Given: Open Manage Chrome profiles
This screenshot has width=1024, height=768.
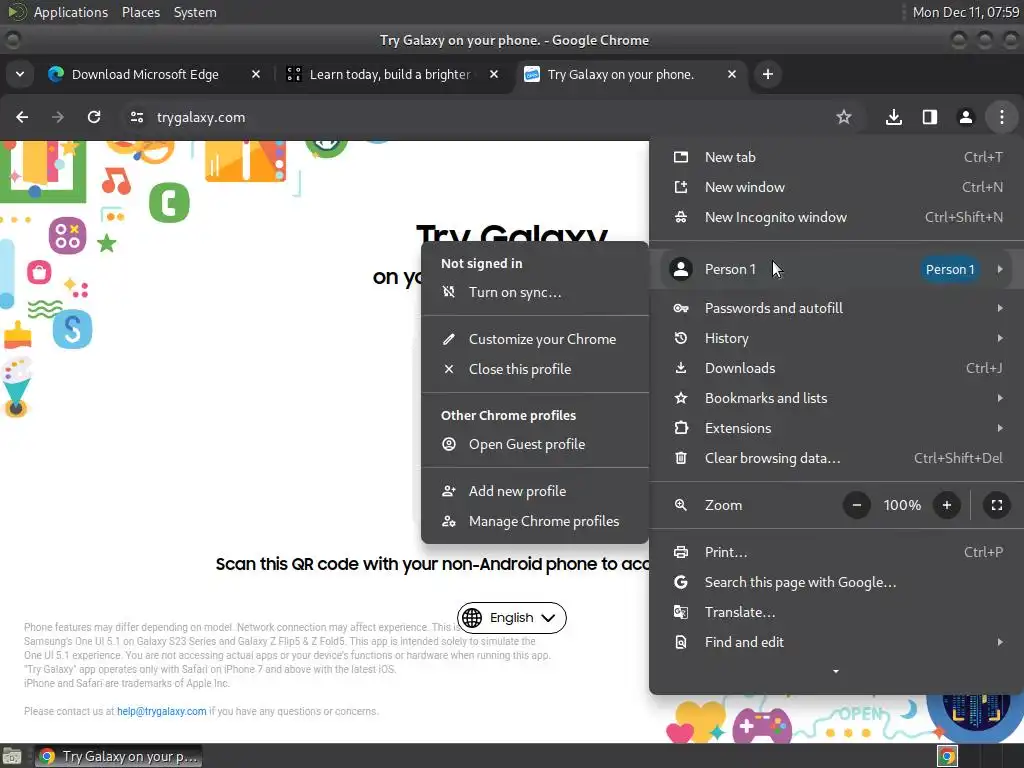Looking at the screenshot, I should (x=535, y=522).
